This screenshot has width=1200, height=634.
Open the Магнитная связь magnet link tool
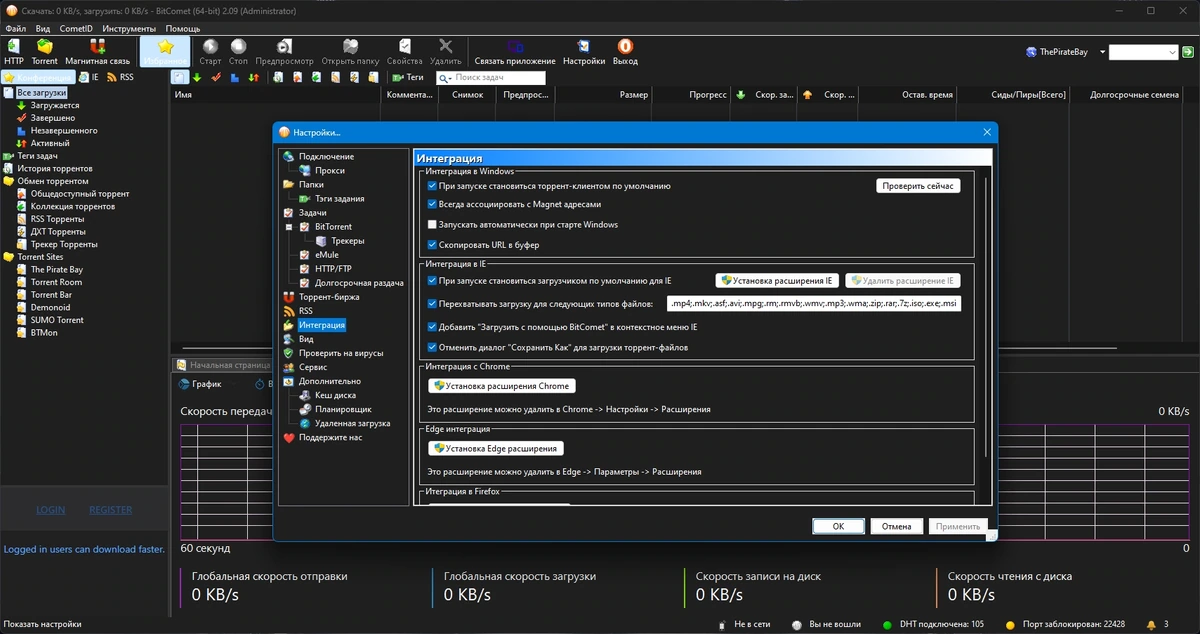click(97, 51)
